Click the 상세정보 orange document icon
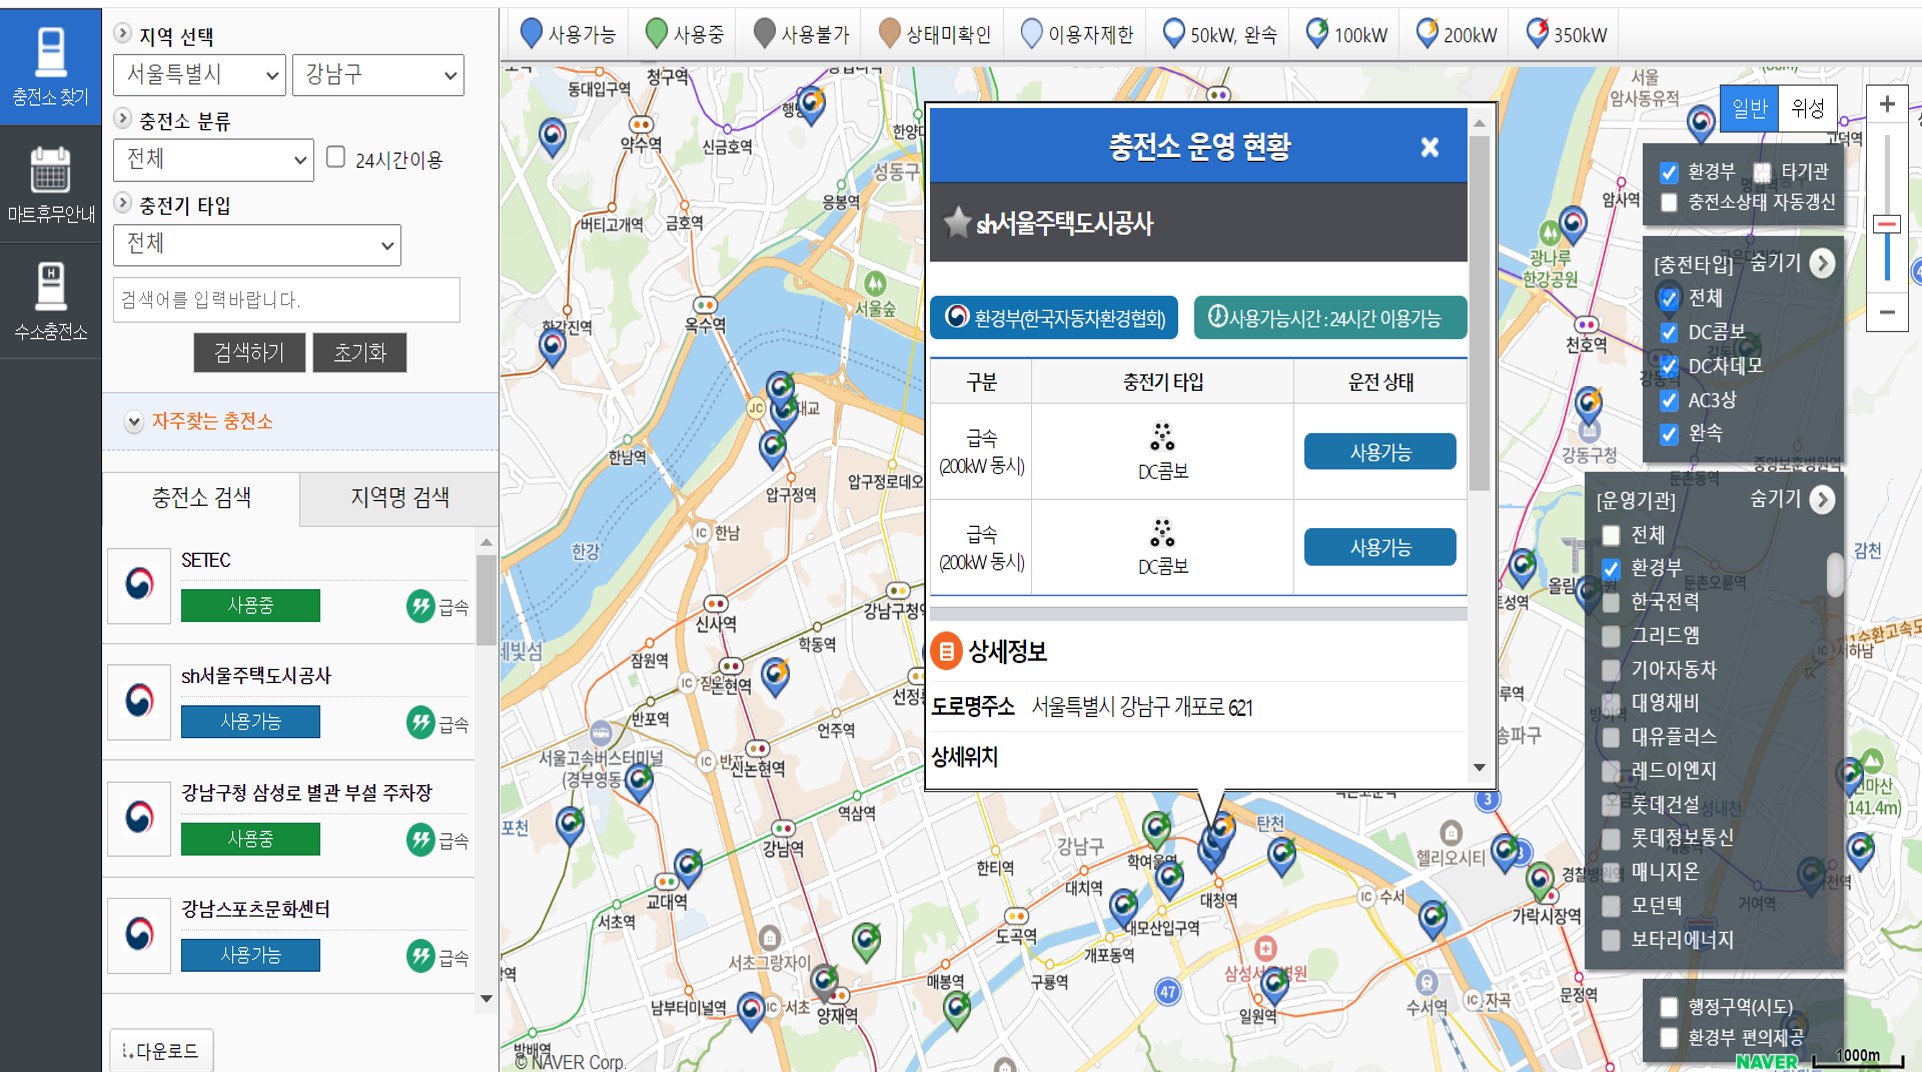 (x=945, y=651)
